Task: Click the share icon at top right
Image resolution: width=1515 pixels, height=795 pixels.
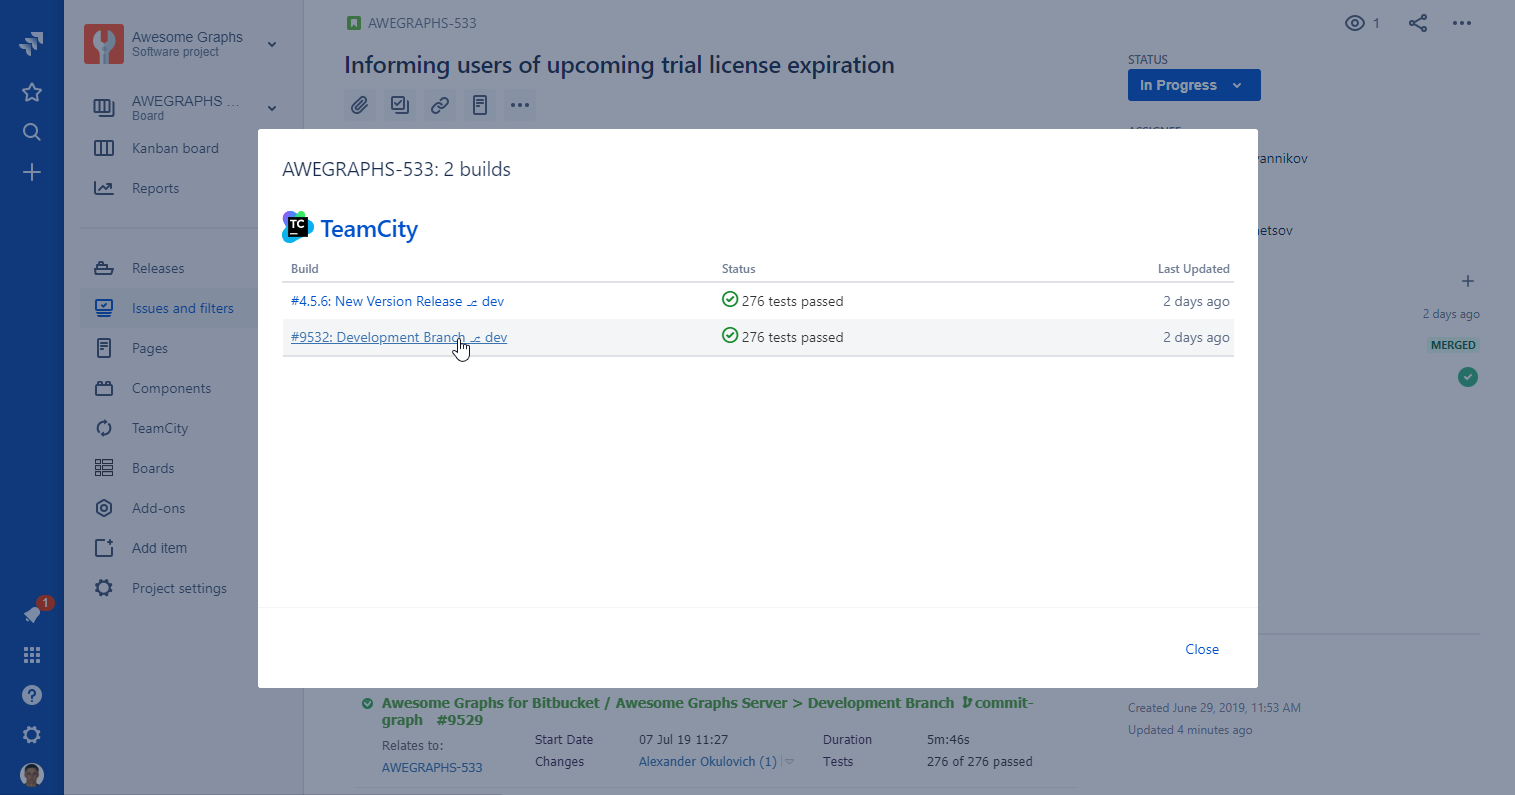Action: click(1418, 23)
